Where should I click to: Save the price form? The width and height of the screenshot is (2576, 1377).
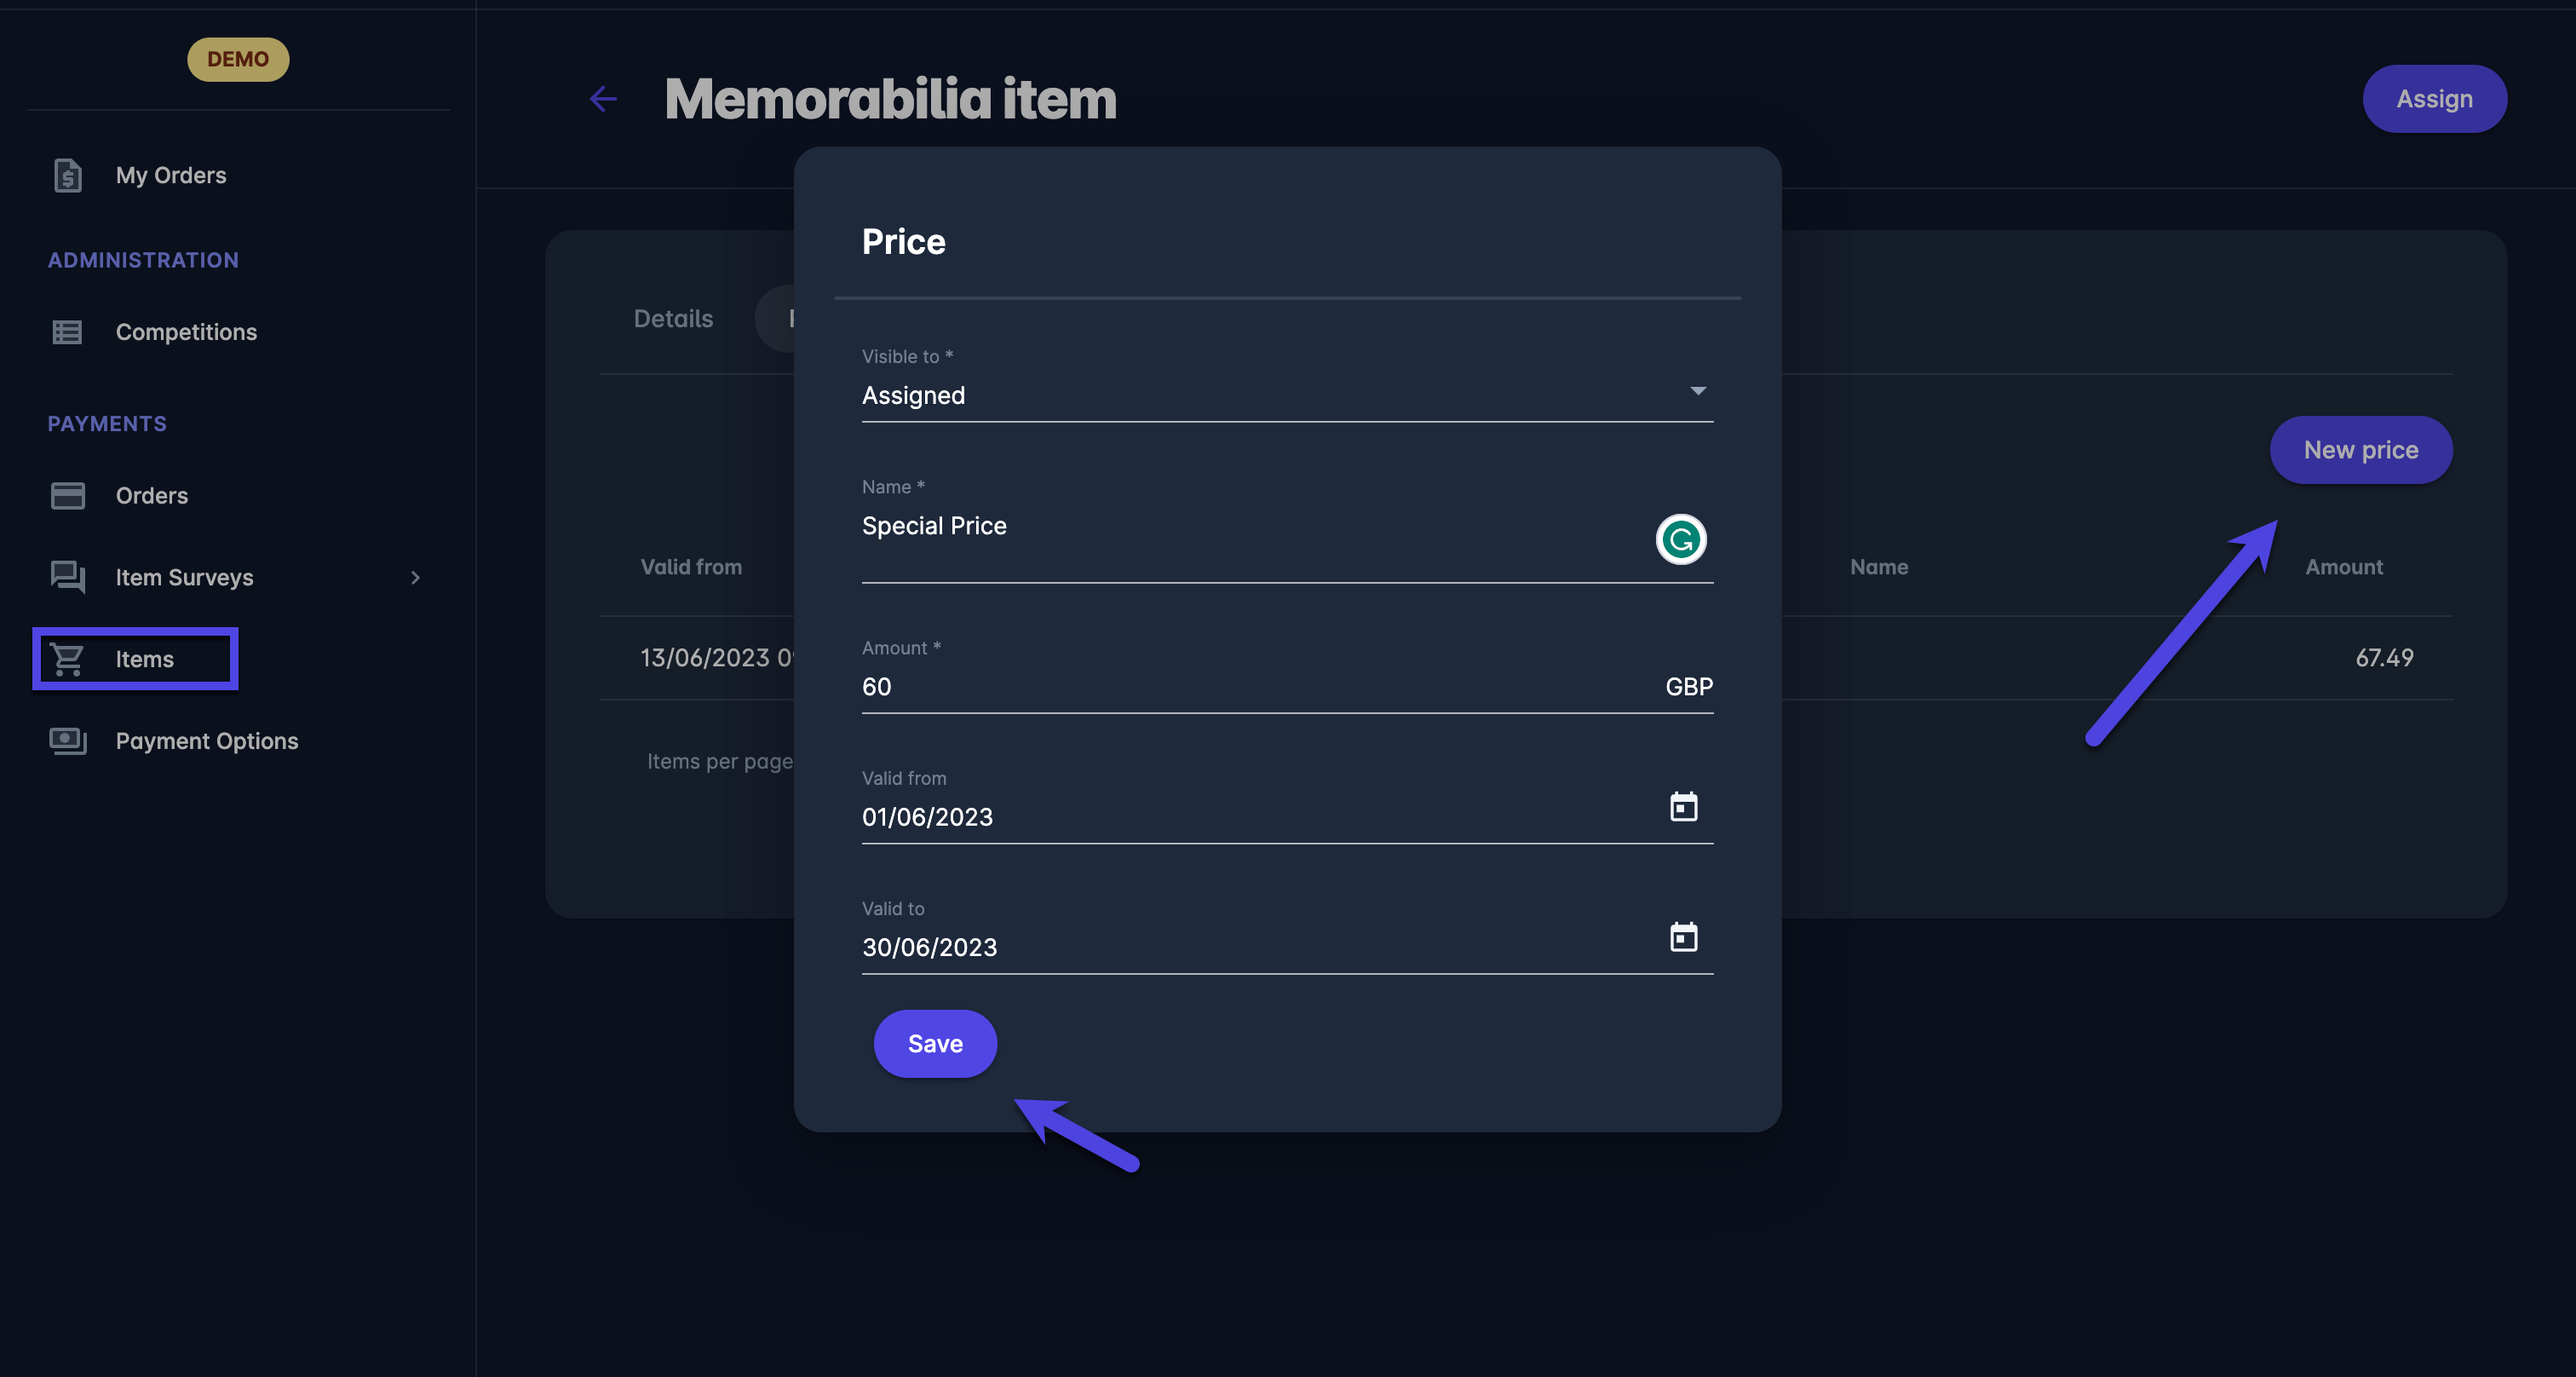pyautogui.click(x=934, y=1044)
